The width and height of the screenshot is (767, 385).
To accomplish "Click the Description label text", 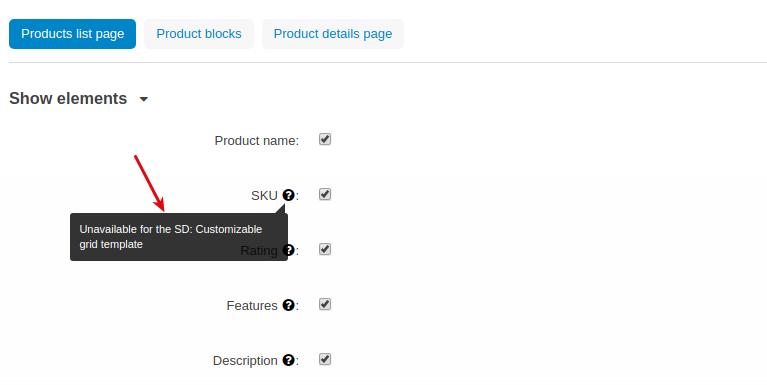I will (x=245, y=361).
